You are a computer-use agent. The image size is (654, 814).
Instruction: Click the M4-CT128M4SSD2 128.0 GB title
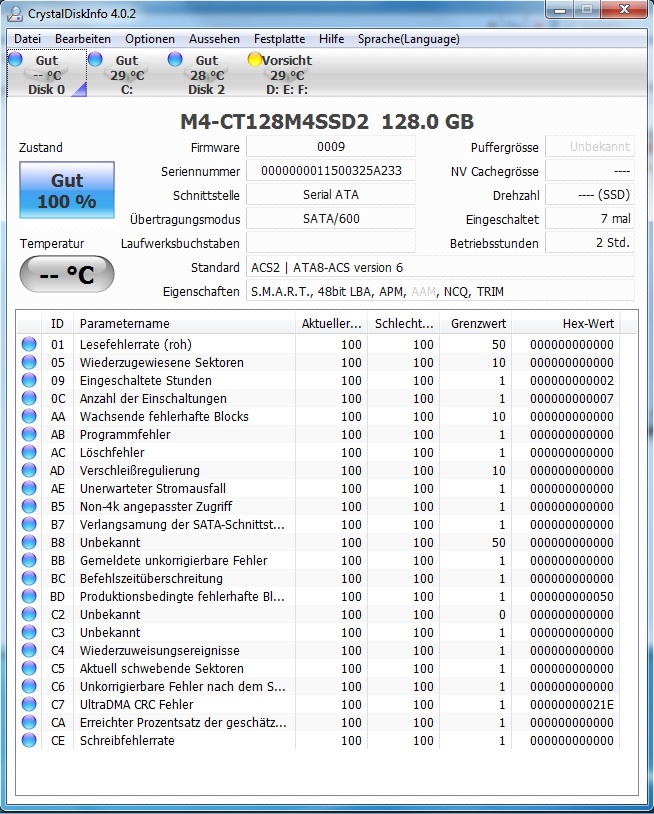(327, 122)
